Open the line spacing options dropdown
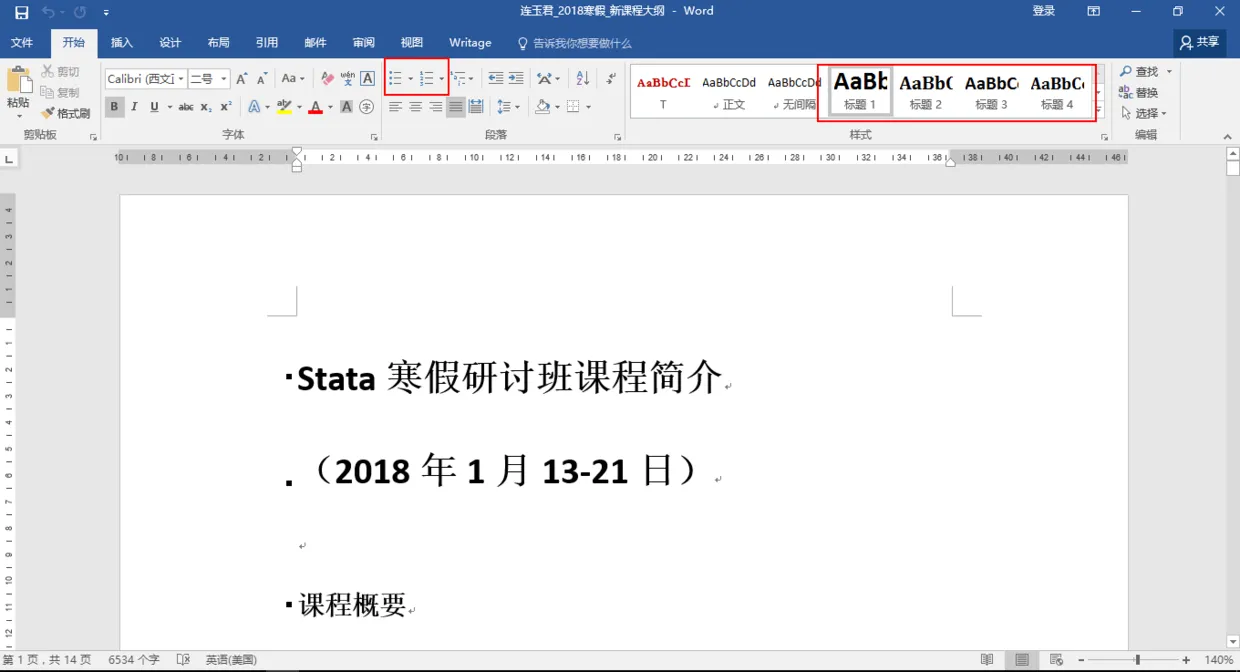Screen dimensions: 1240x672 (x=510, y=106)
